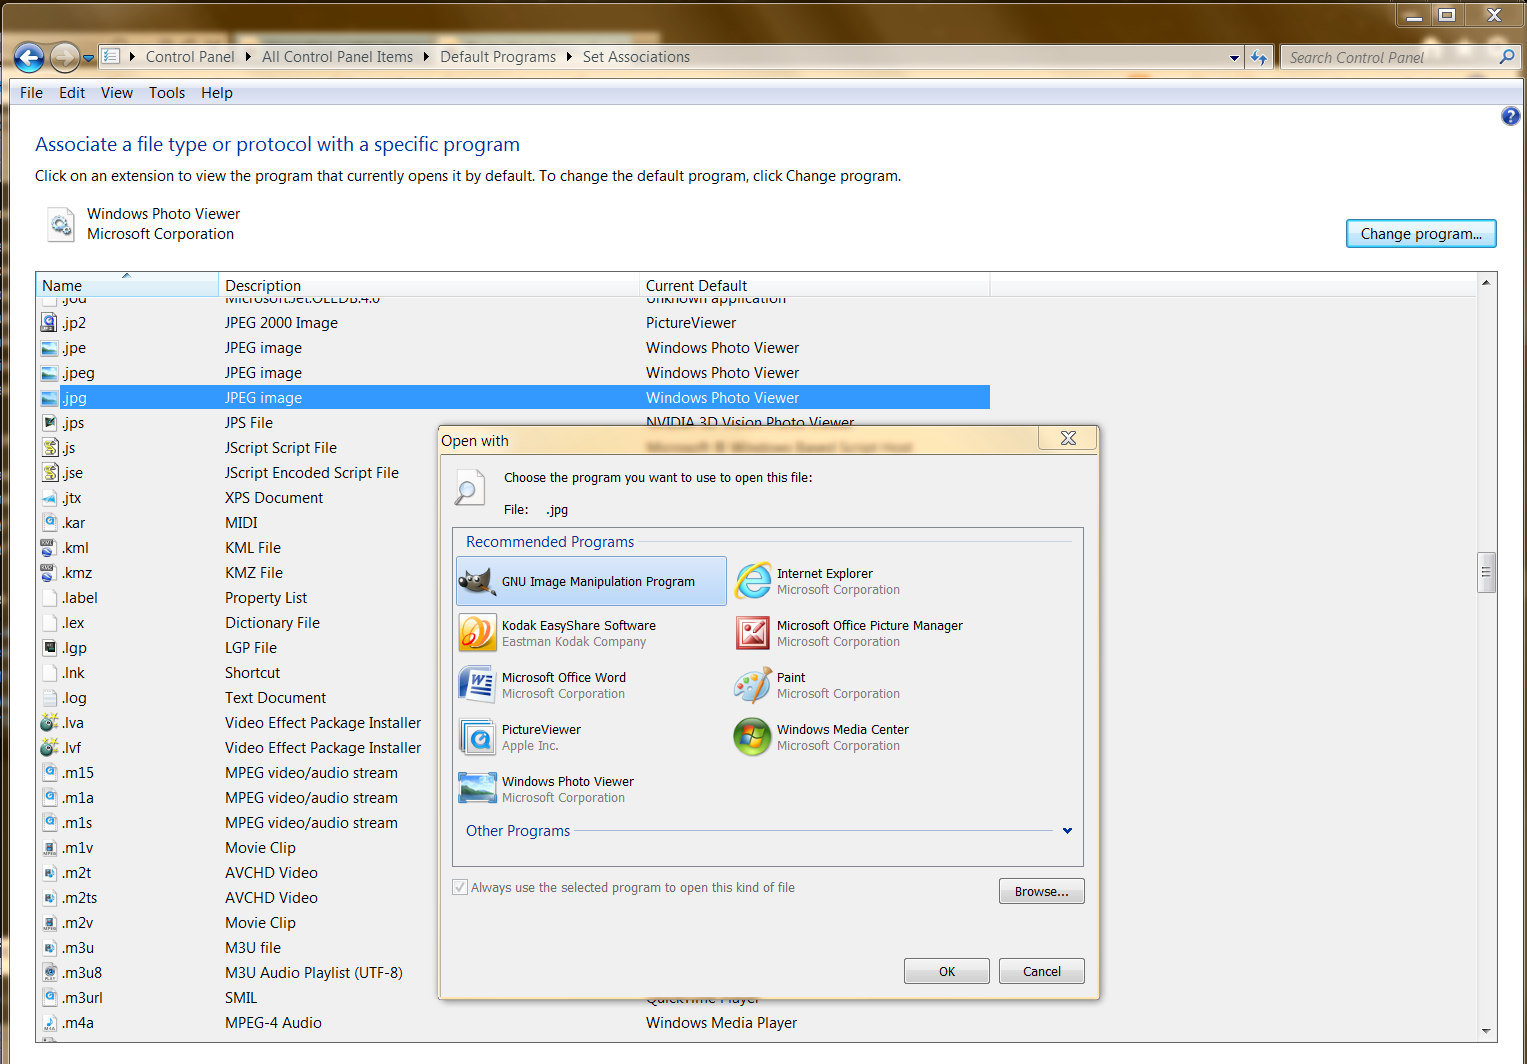Viewport: 1527px width, 1064px height.
Task: Click the .lvf installer icon
Action: point(49,748)
